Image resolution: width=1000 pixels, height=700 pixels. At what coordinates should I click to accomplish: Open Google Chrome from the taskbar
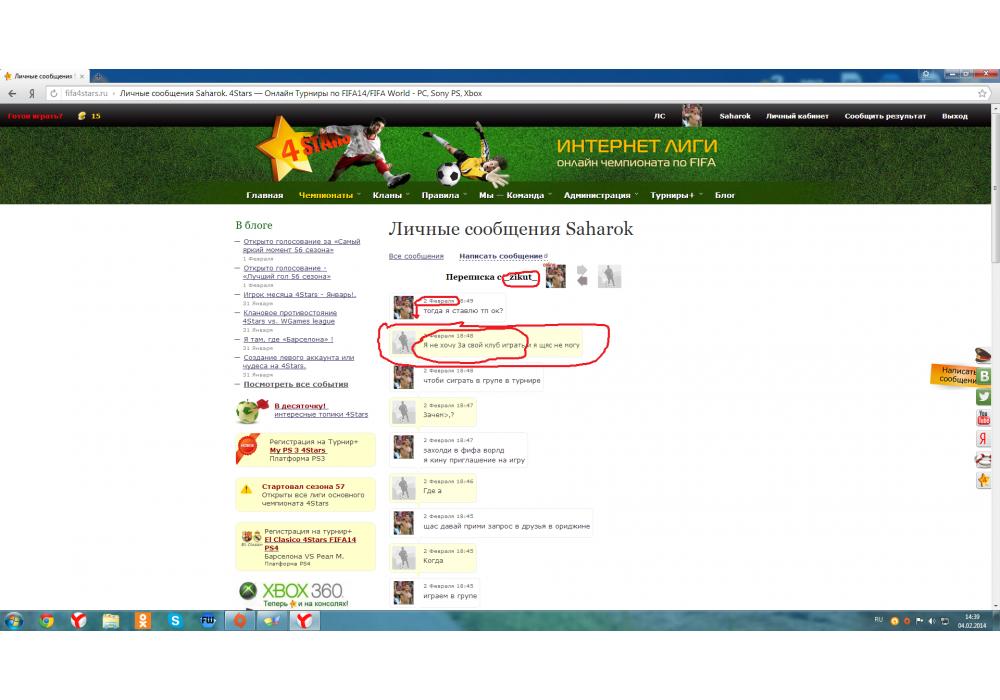46,621
